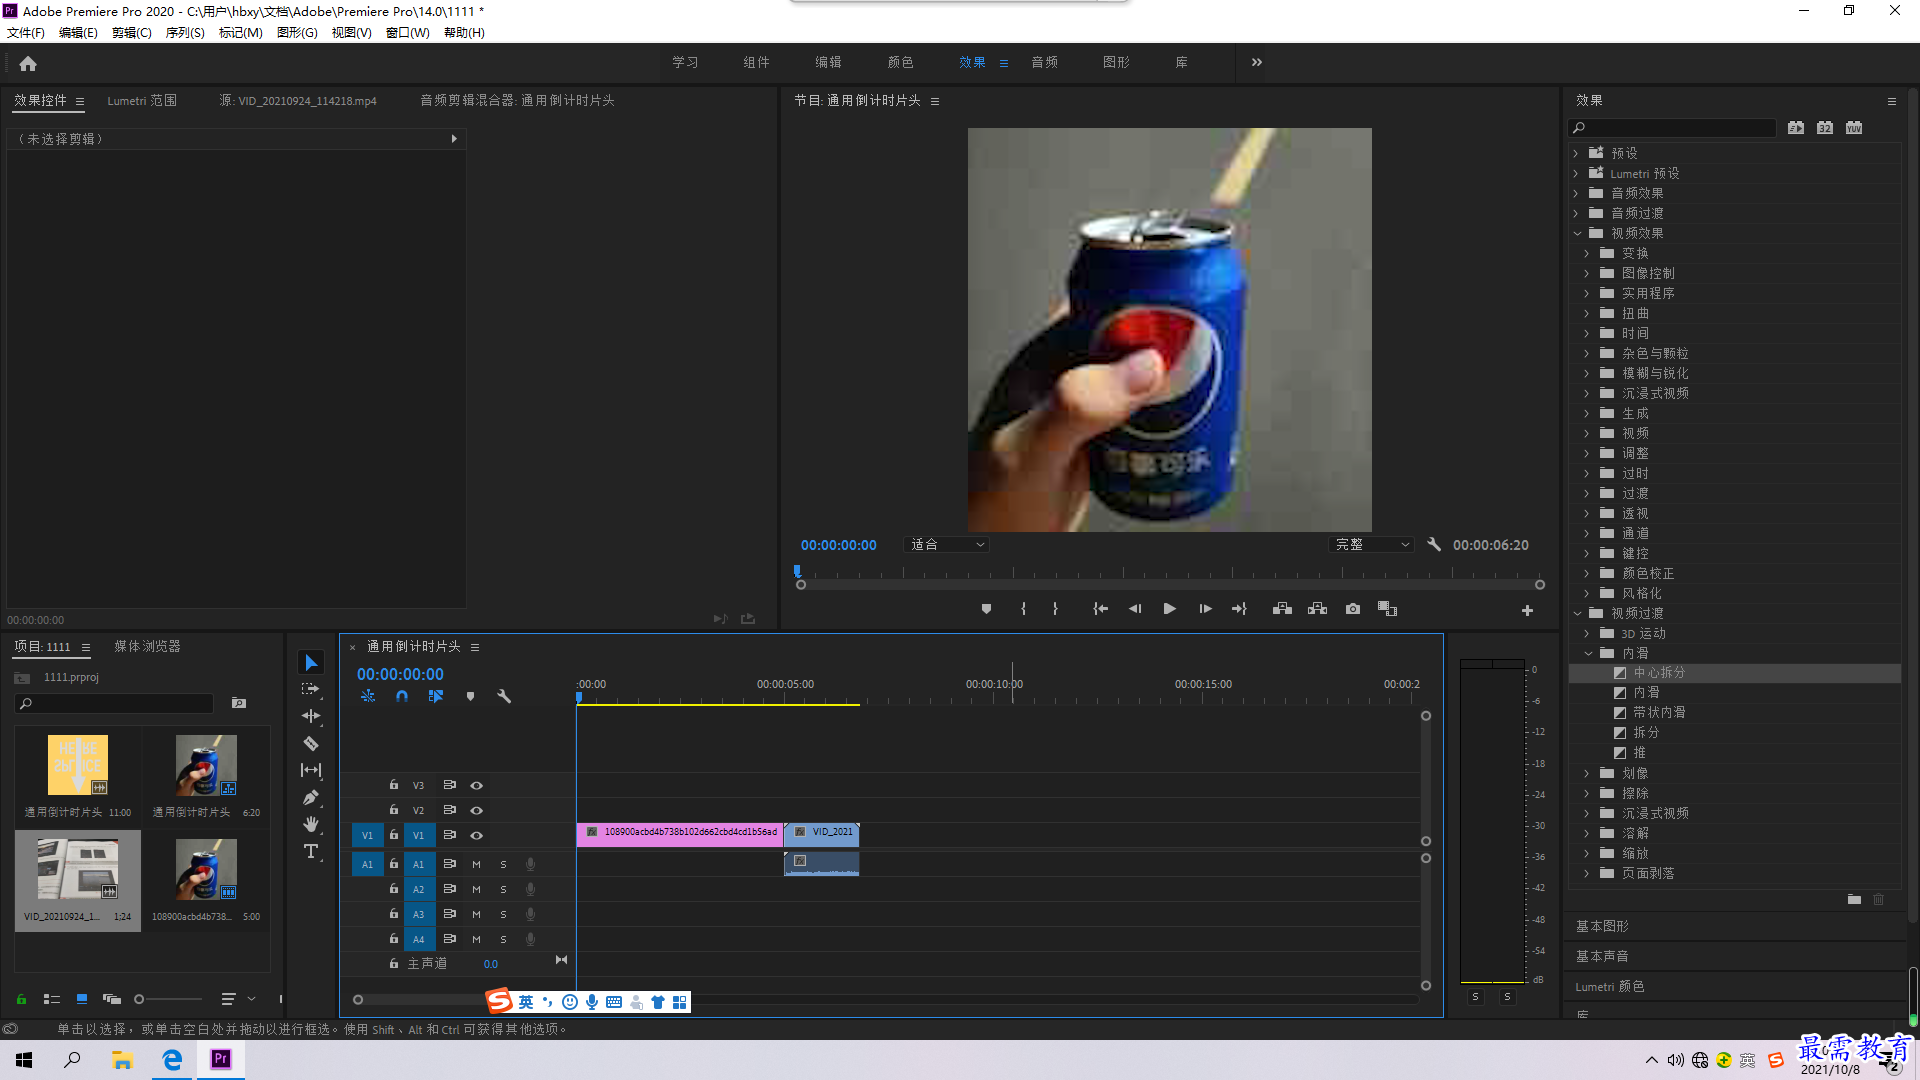Switch to the 颜色 workspace tab
This screenshot has height=1080, width=1920.
pos(900,62)
